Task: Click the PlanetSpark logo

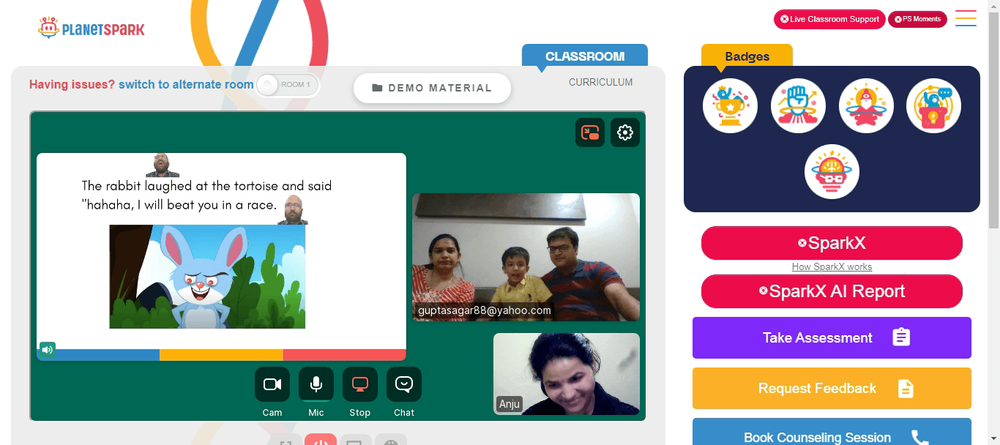Action: pos(91,28)
